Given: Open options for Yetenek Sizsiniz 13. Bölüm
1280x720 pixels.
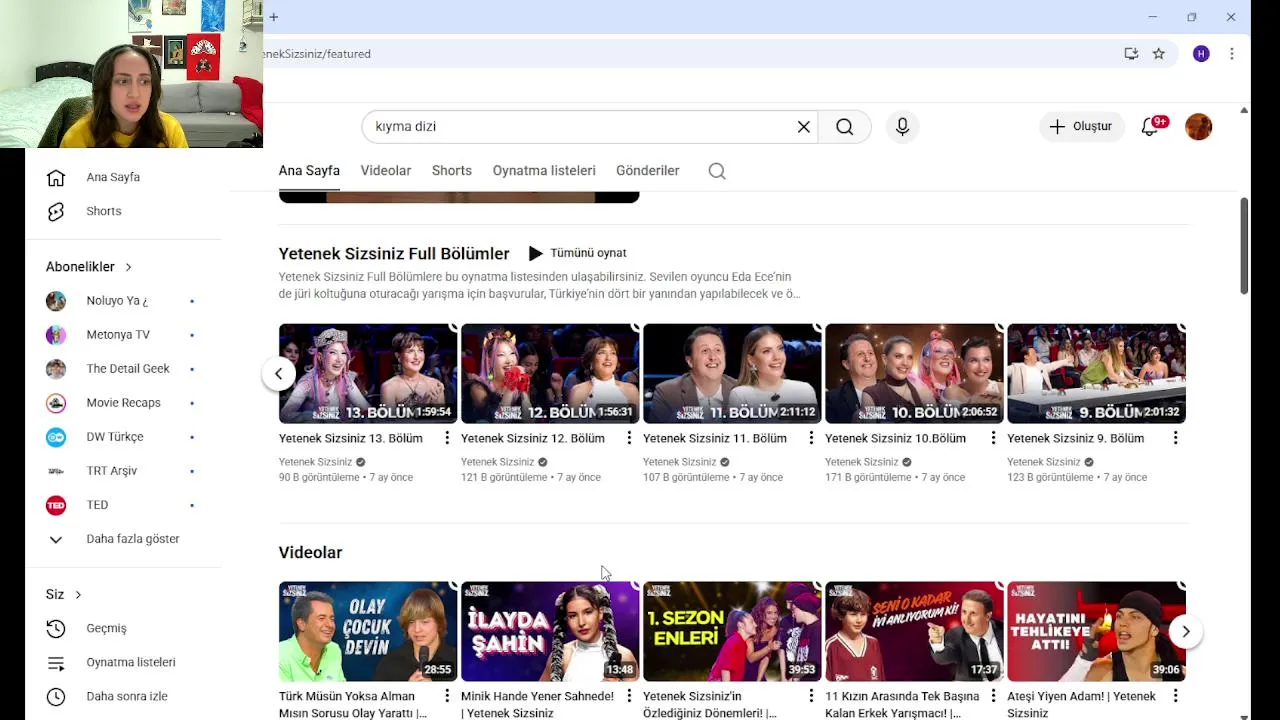Looking at the screenshot, I should 447,438.
